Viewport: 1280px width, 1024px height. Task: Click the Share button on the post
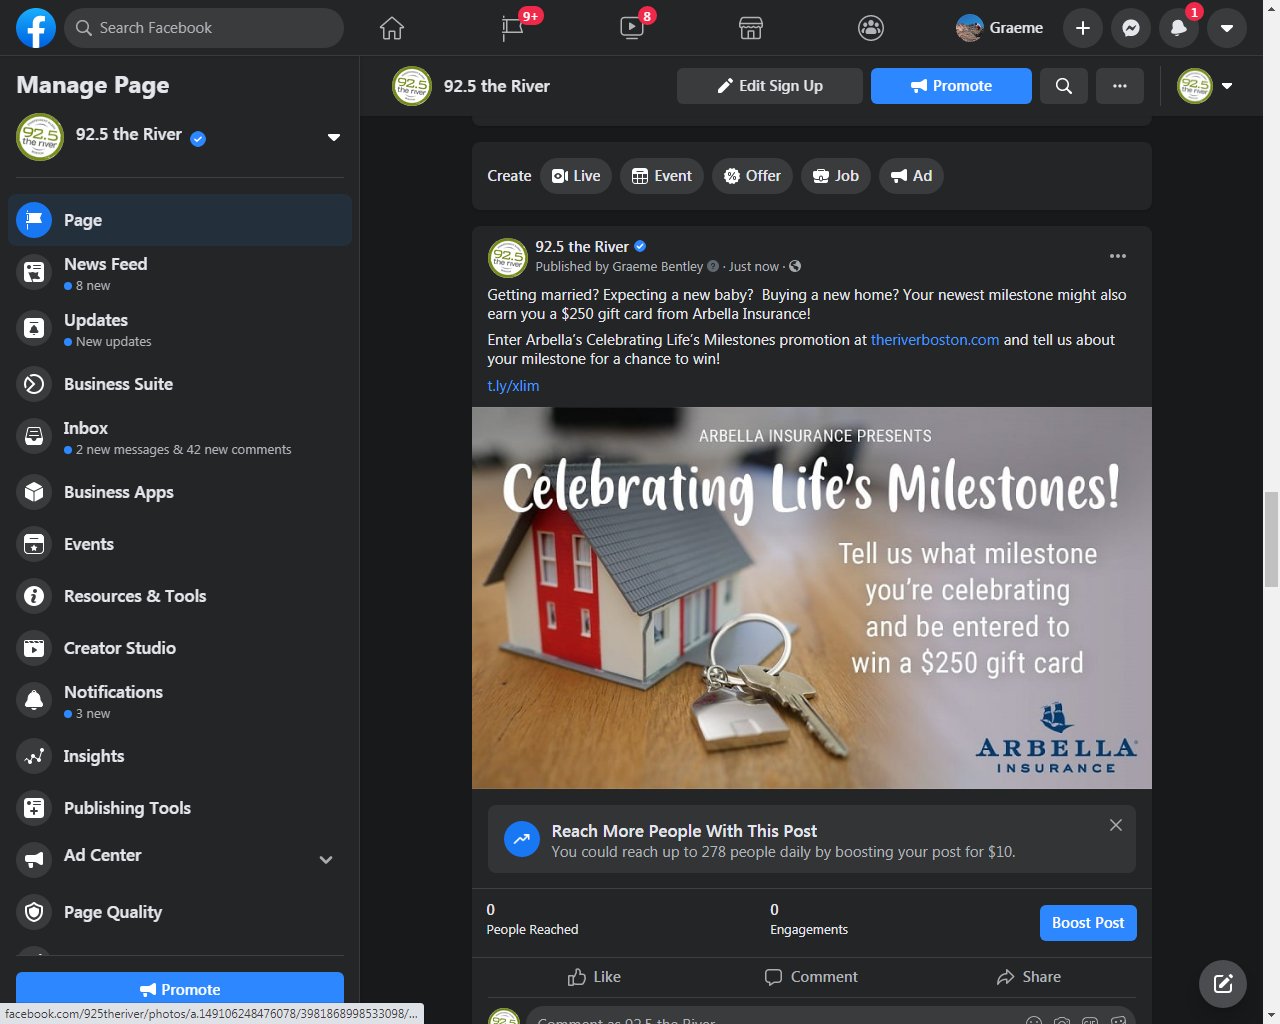[1029, 977]
